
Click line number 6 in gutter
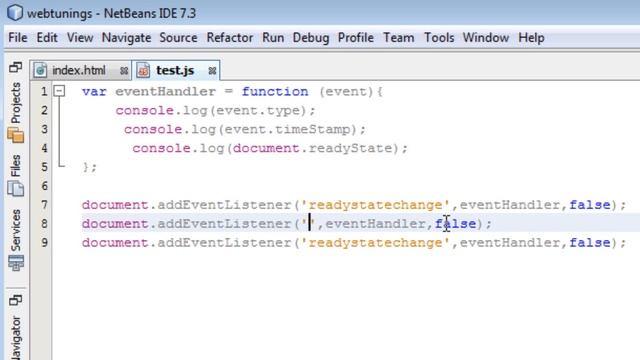pos(44,186)
